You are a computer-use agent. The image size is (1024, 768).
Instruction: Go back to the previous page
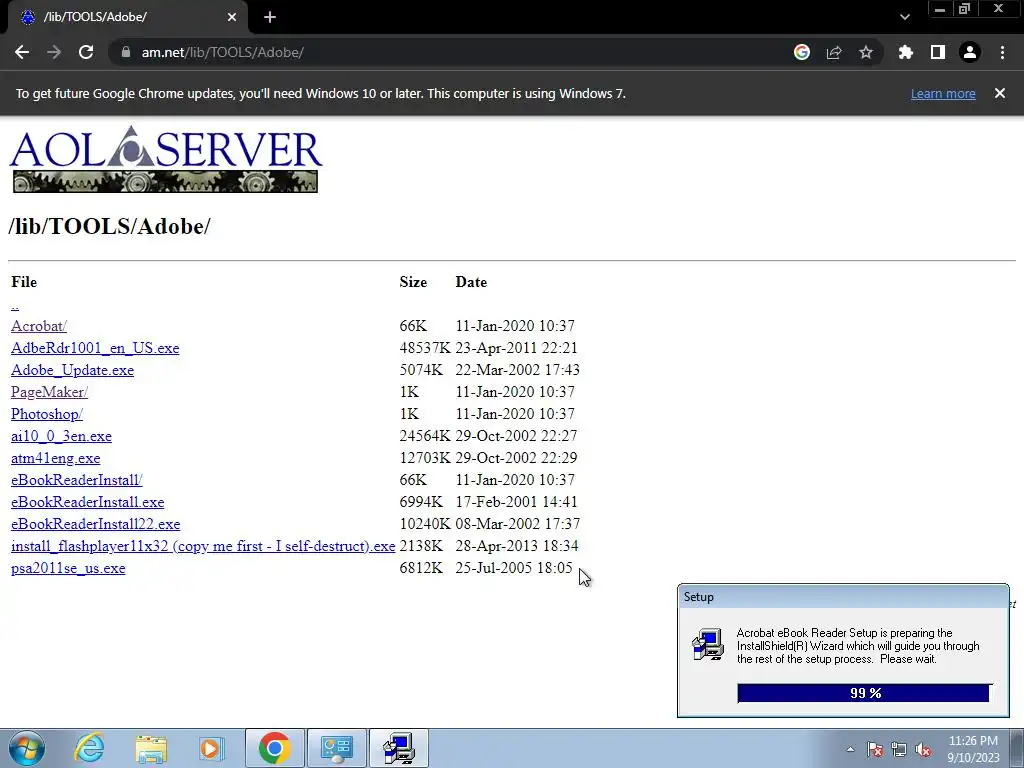click(x=22, y=52)
